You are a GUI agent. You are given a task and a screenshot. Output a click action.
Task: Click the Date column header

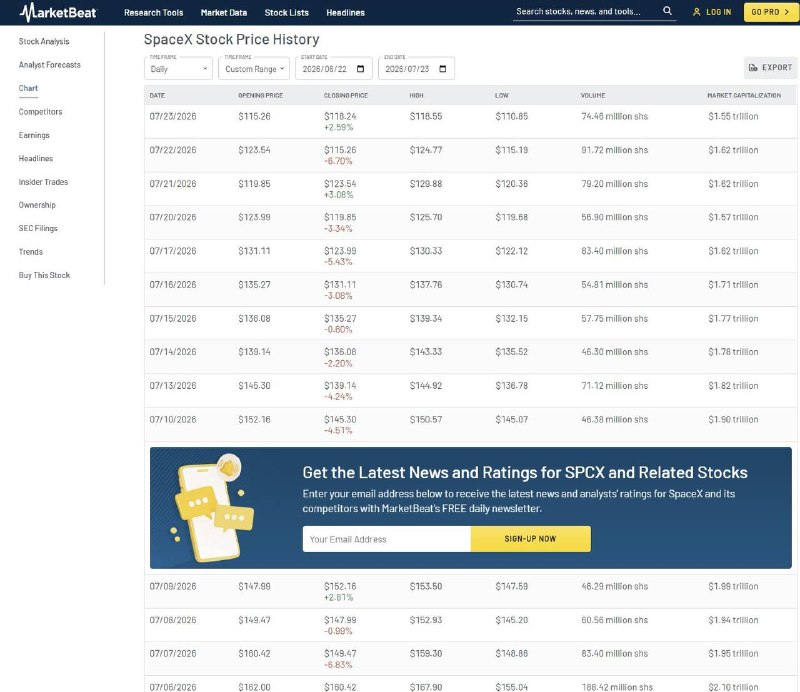157,95
